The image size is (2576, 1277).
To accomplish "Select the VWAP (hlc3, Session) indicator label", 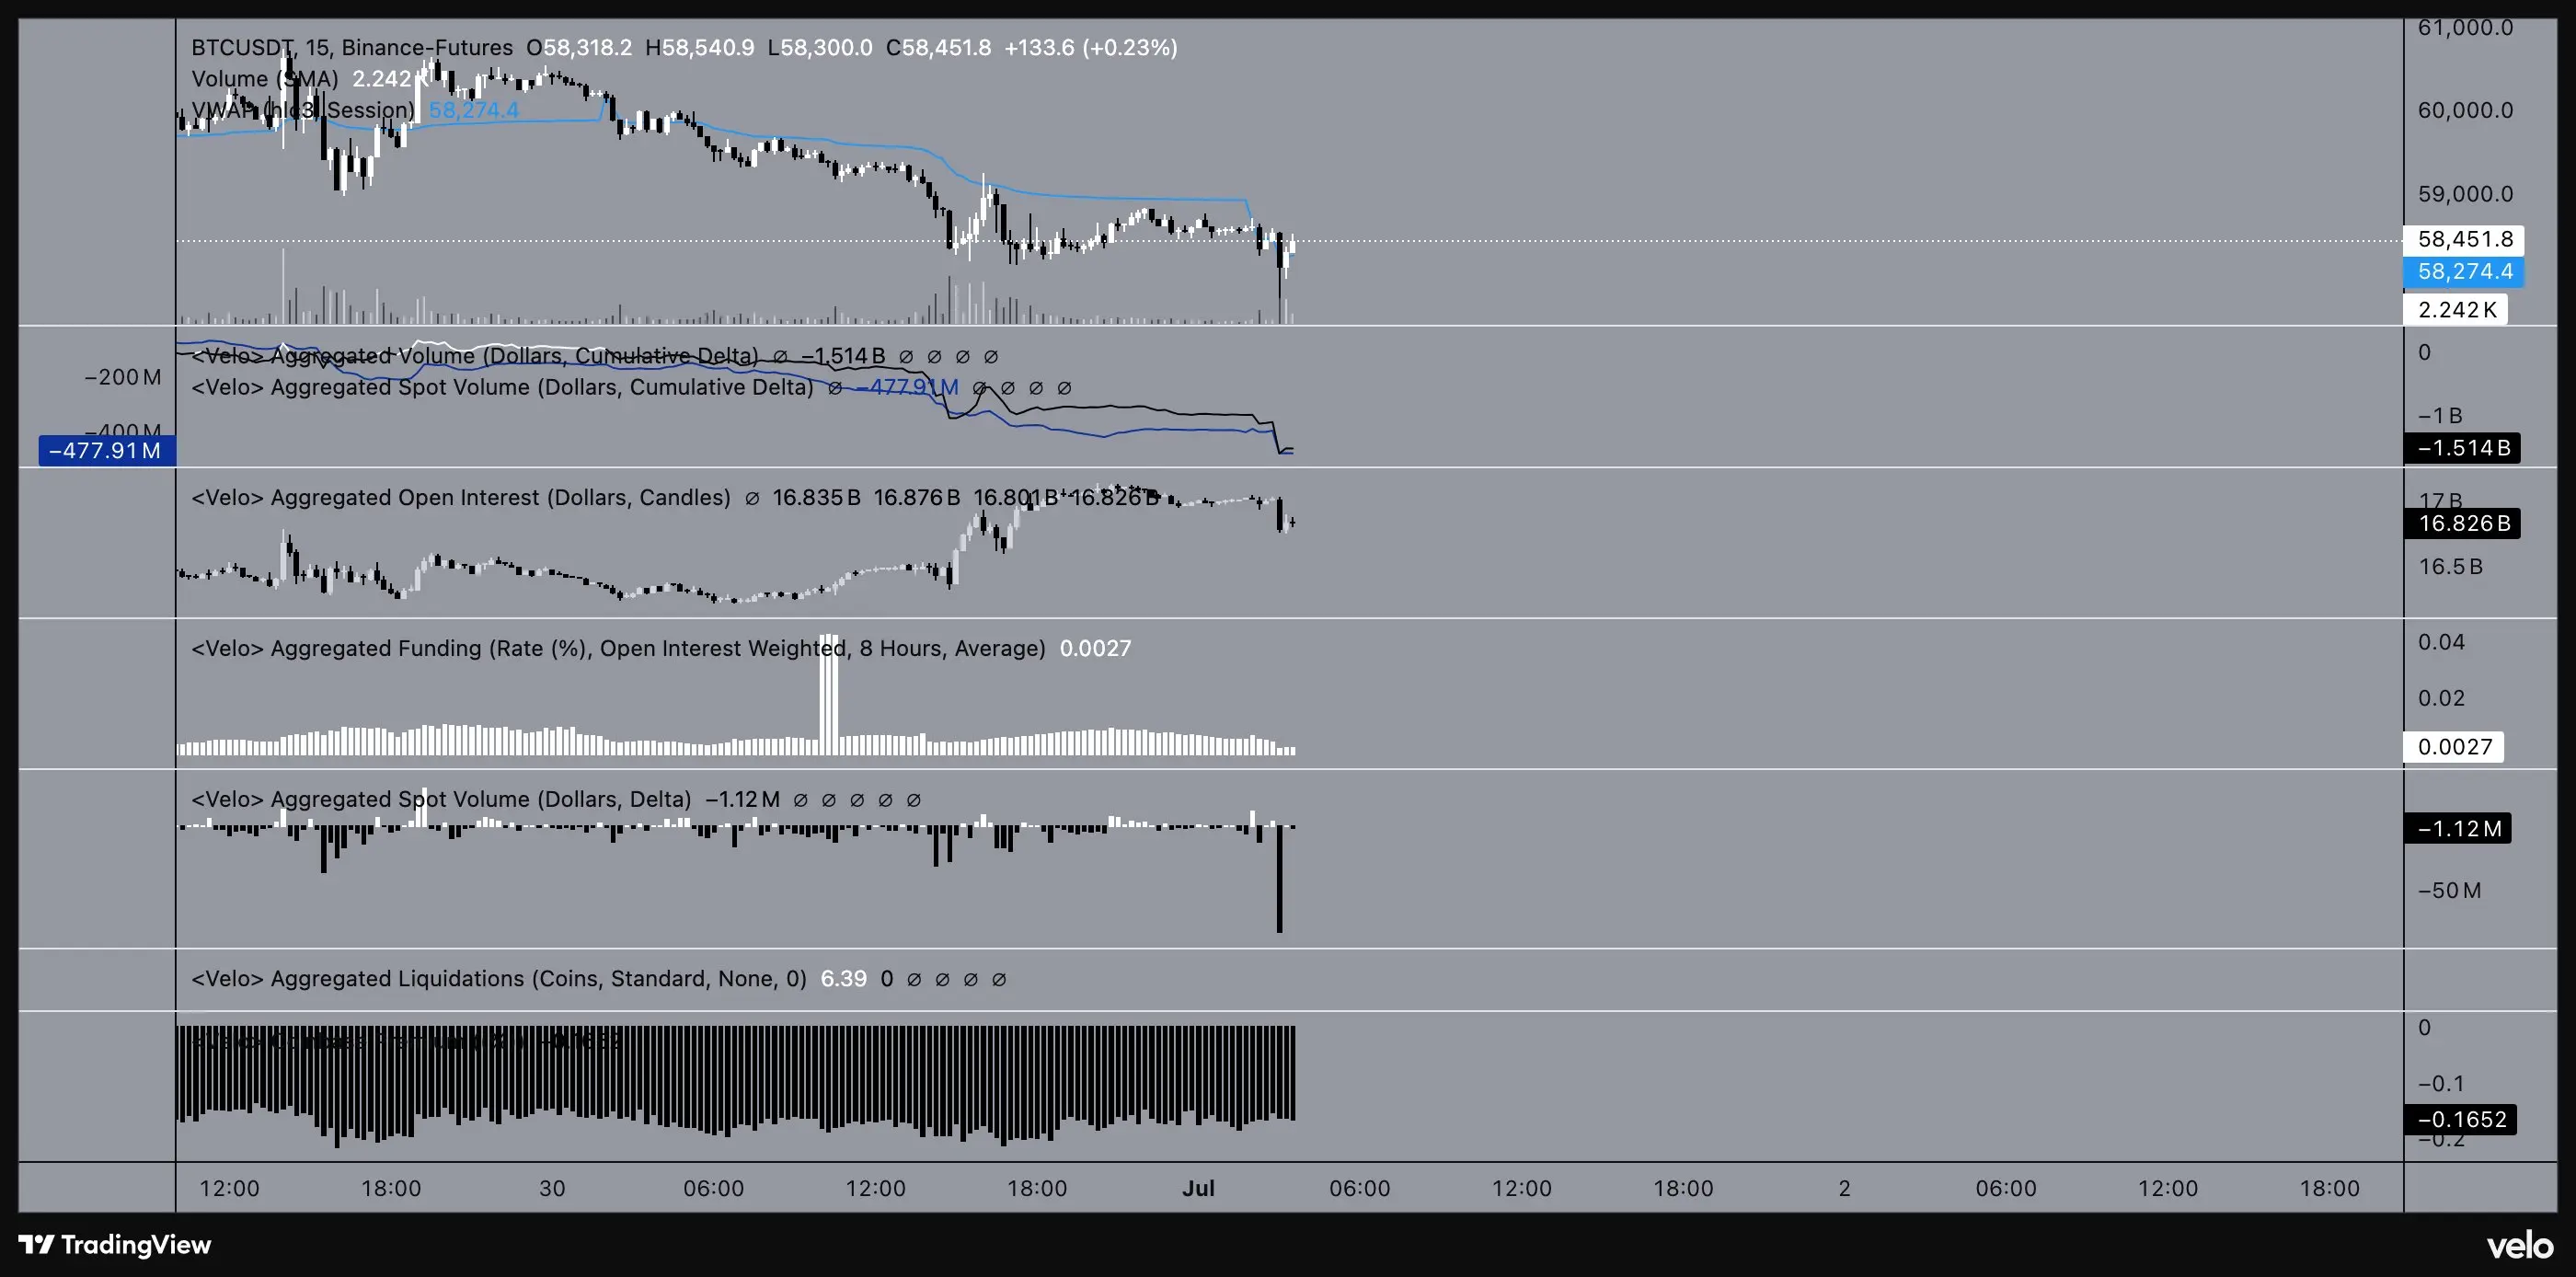I will pos(302,110).
